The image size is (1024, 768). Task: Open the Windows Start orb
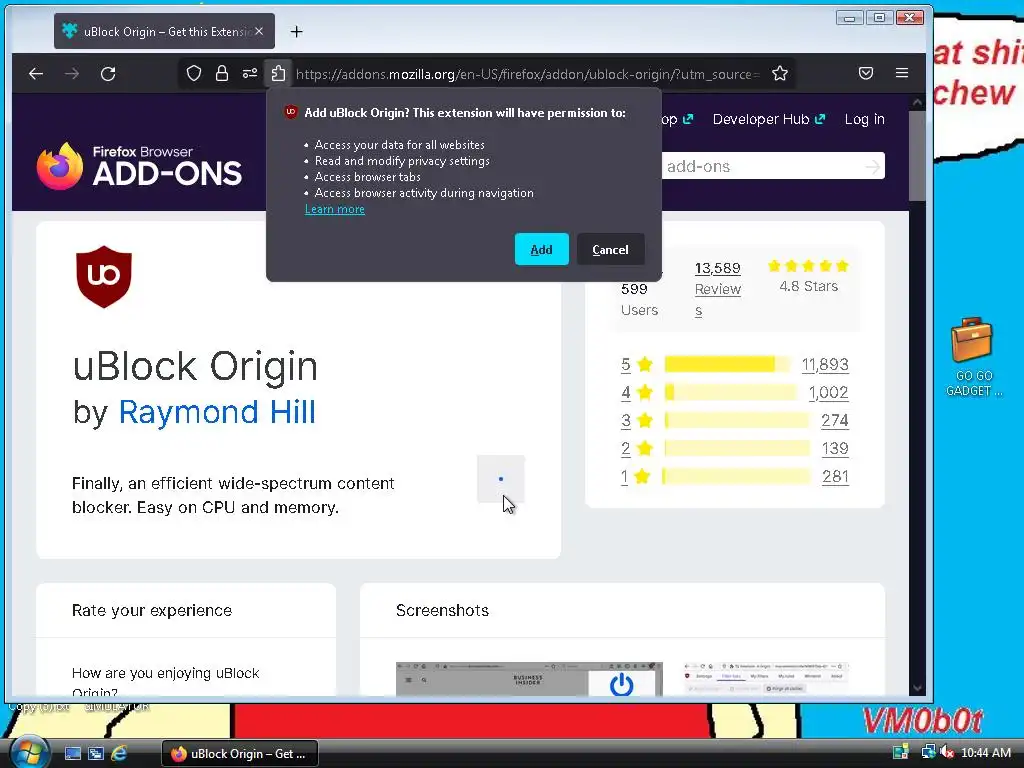tap(29, 753)
